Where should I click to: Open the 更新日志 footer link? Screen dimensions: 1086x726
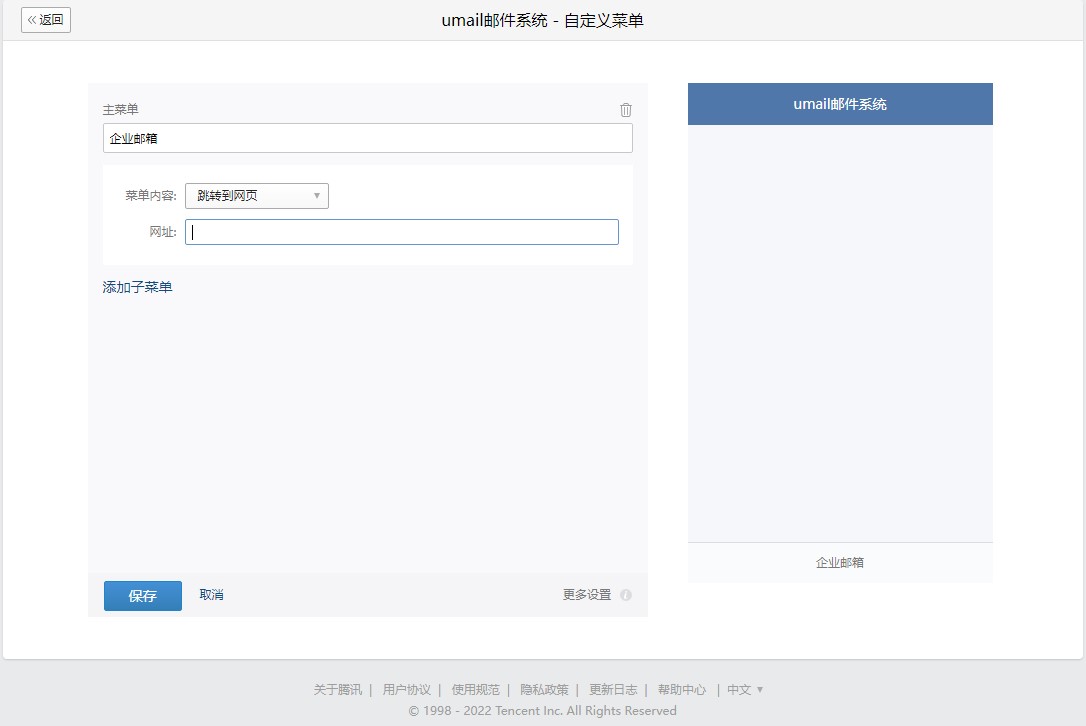pyautogui.click(x=613, y=690)
